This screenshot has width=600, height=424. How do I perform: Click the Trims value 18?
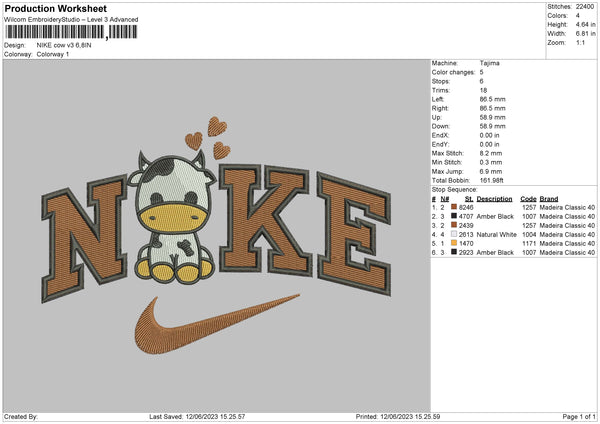click(483, 90)
